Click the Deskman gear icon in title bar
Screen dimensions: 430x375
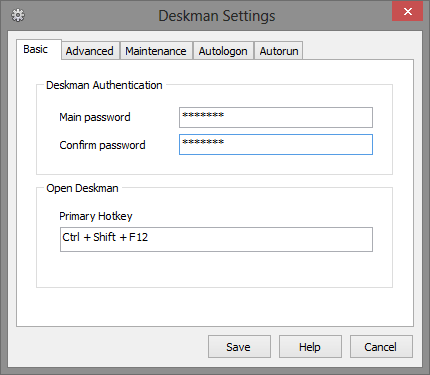click(x=18, y=15)
